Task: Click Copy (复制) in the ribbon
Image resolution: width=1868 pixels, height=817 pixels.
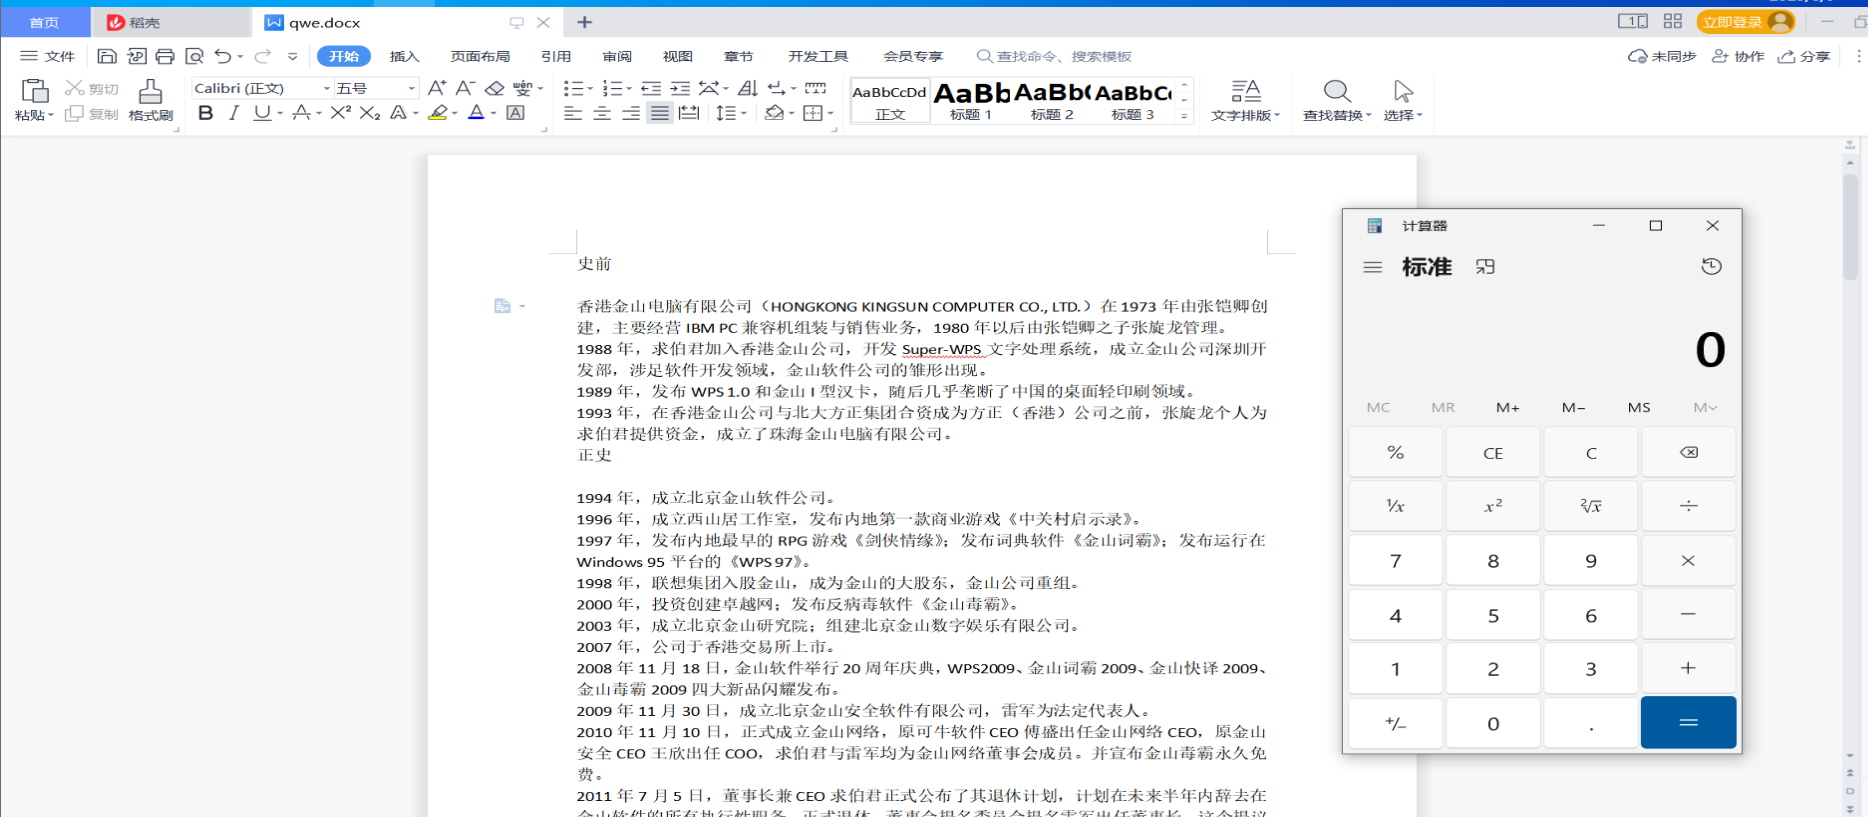Action: (92, 114)
